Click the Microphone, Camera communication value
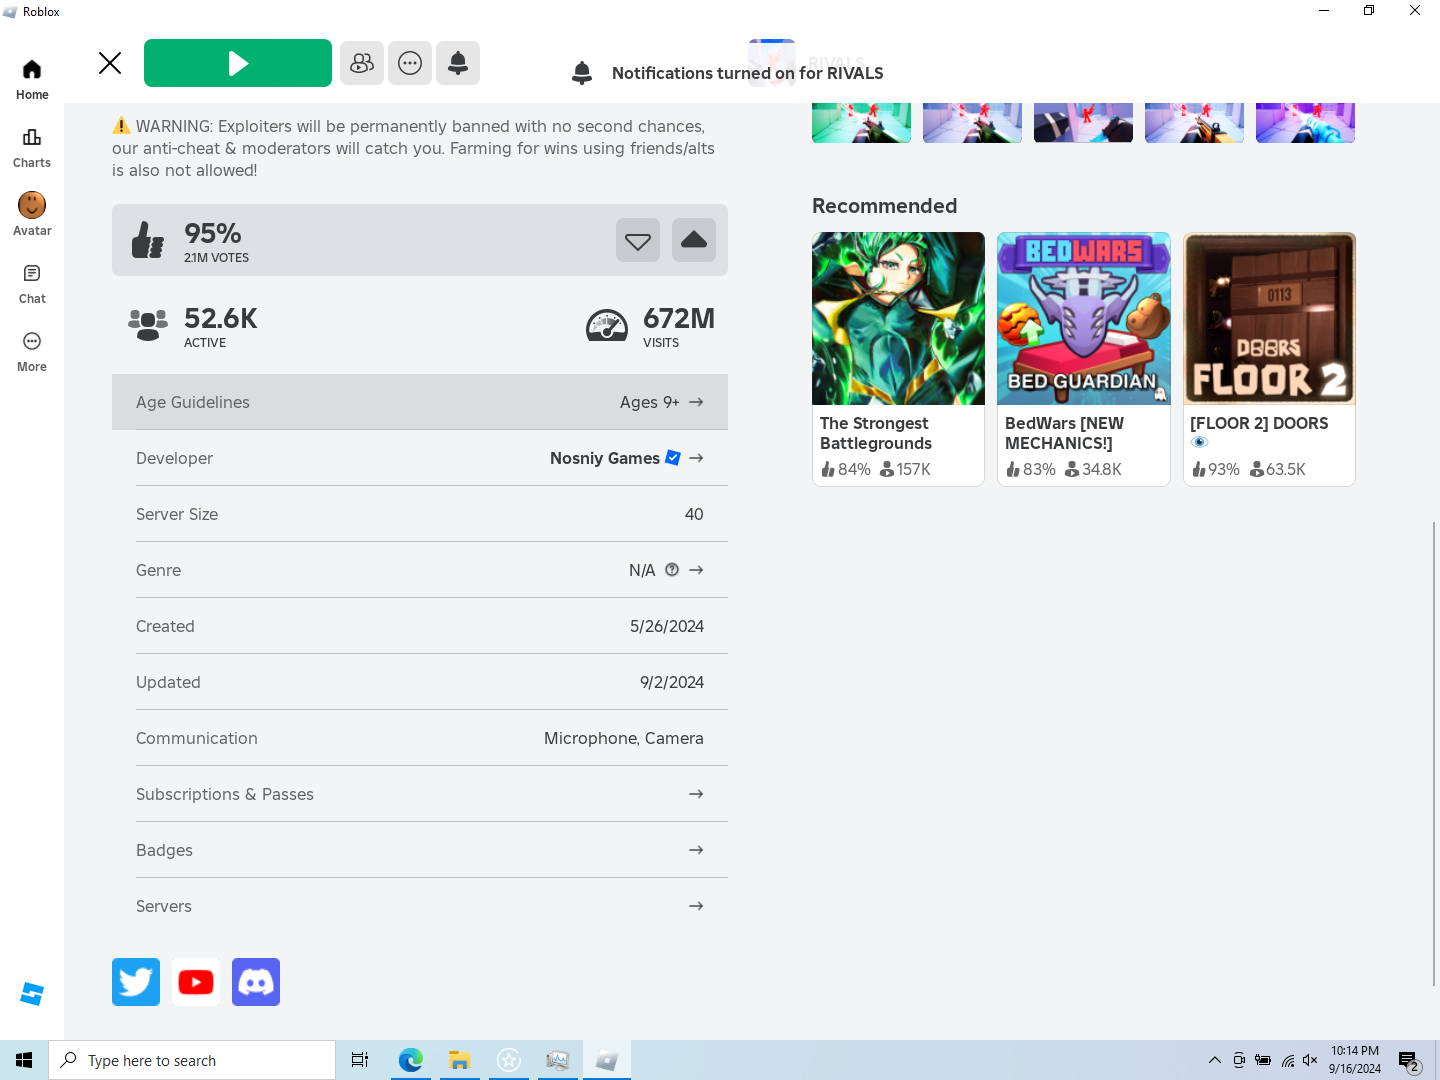Image resolution: width=1440 pixels, height=1080 pixels. tap(624, 738)
